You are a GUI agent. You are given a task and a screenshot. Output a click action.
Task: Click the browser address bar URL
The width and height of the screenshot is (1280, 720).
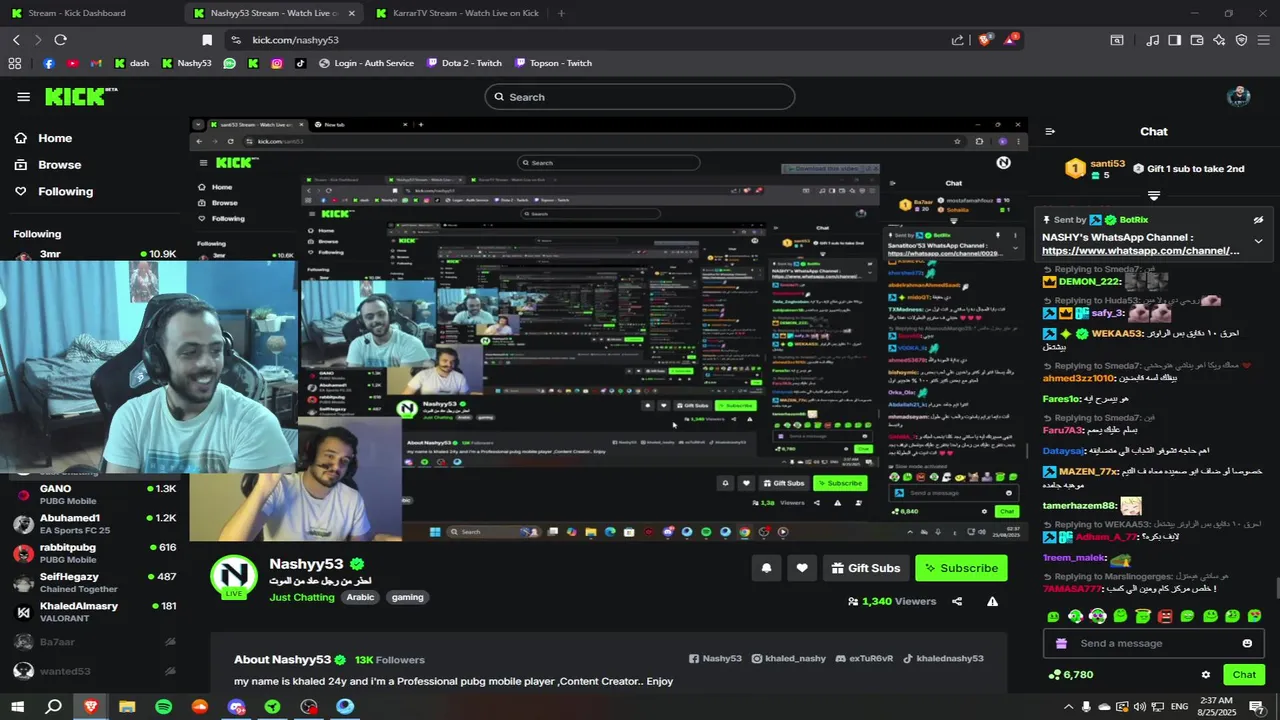point(295,40)
